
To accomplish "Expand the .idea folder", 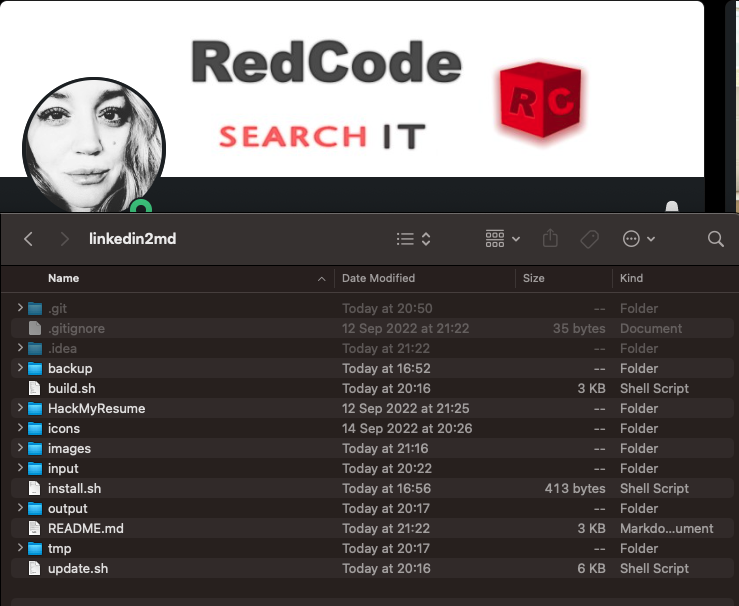I will (x=20, y=348).
